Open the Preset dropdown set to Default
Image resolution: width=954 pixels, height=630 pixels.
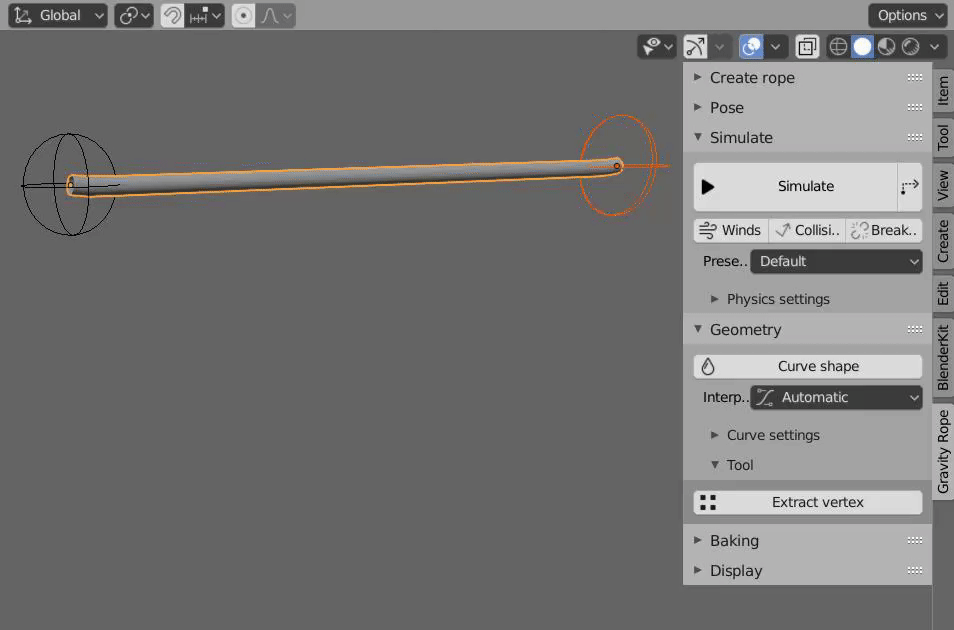[836, 262]
